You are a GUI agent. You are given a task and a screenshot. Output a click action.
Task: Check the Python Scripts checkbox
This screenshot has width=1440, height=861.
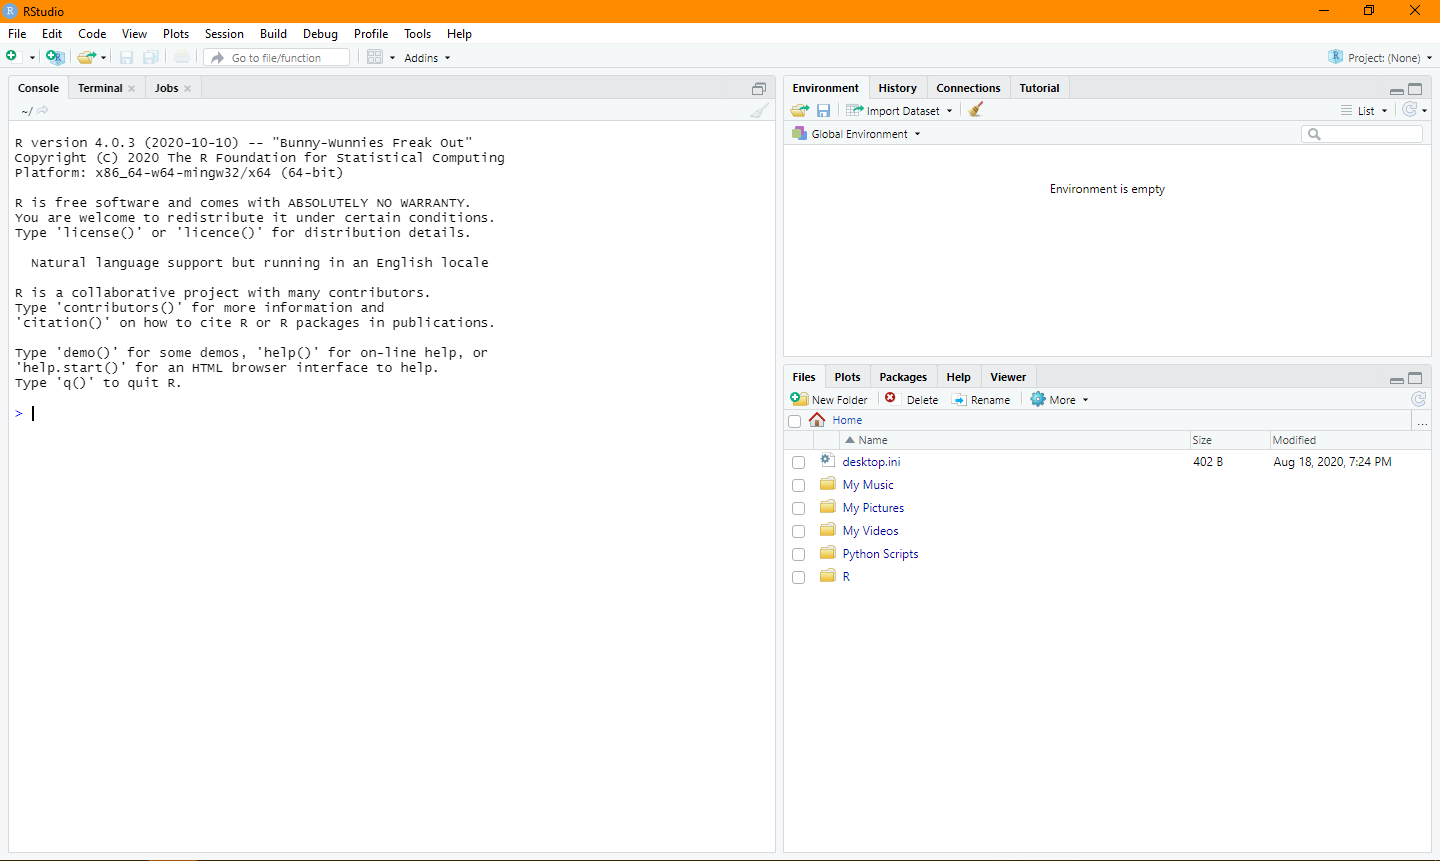point(798,554)
